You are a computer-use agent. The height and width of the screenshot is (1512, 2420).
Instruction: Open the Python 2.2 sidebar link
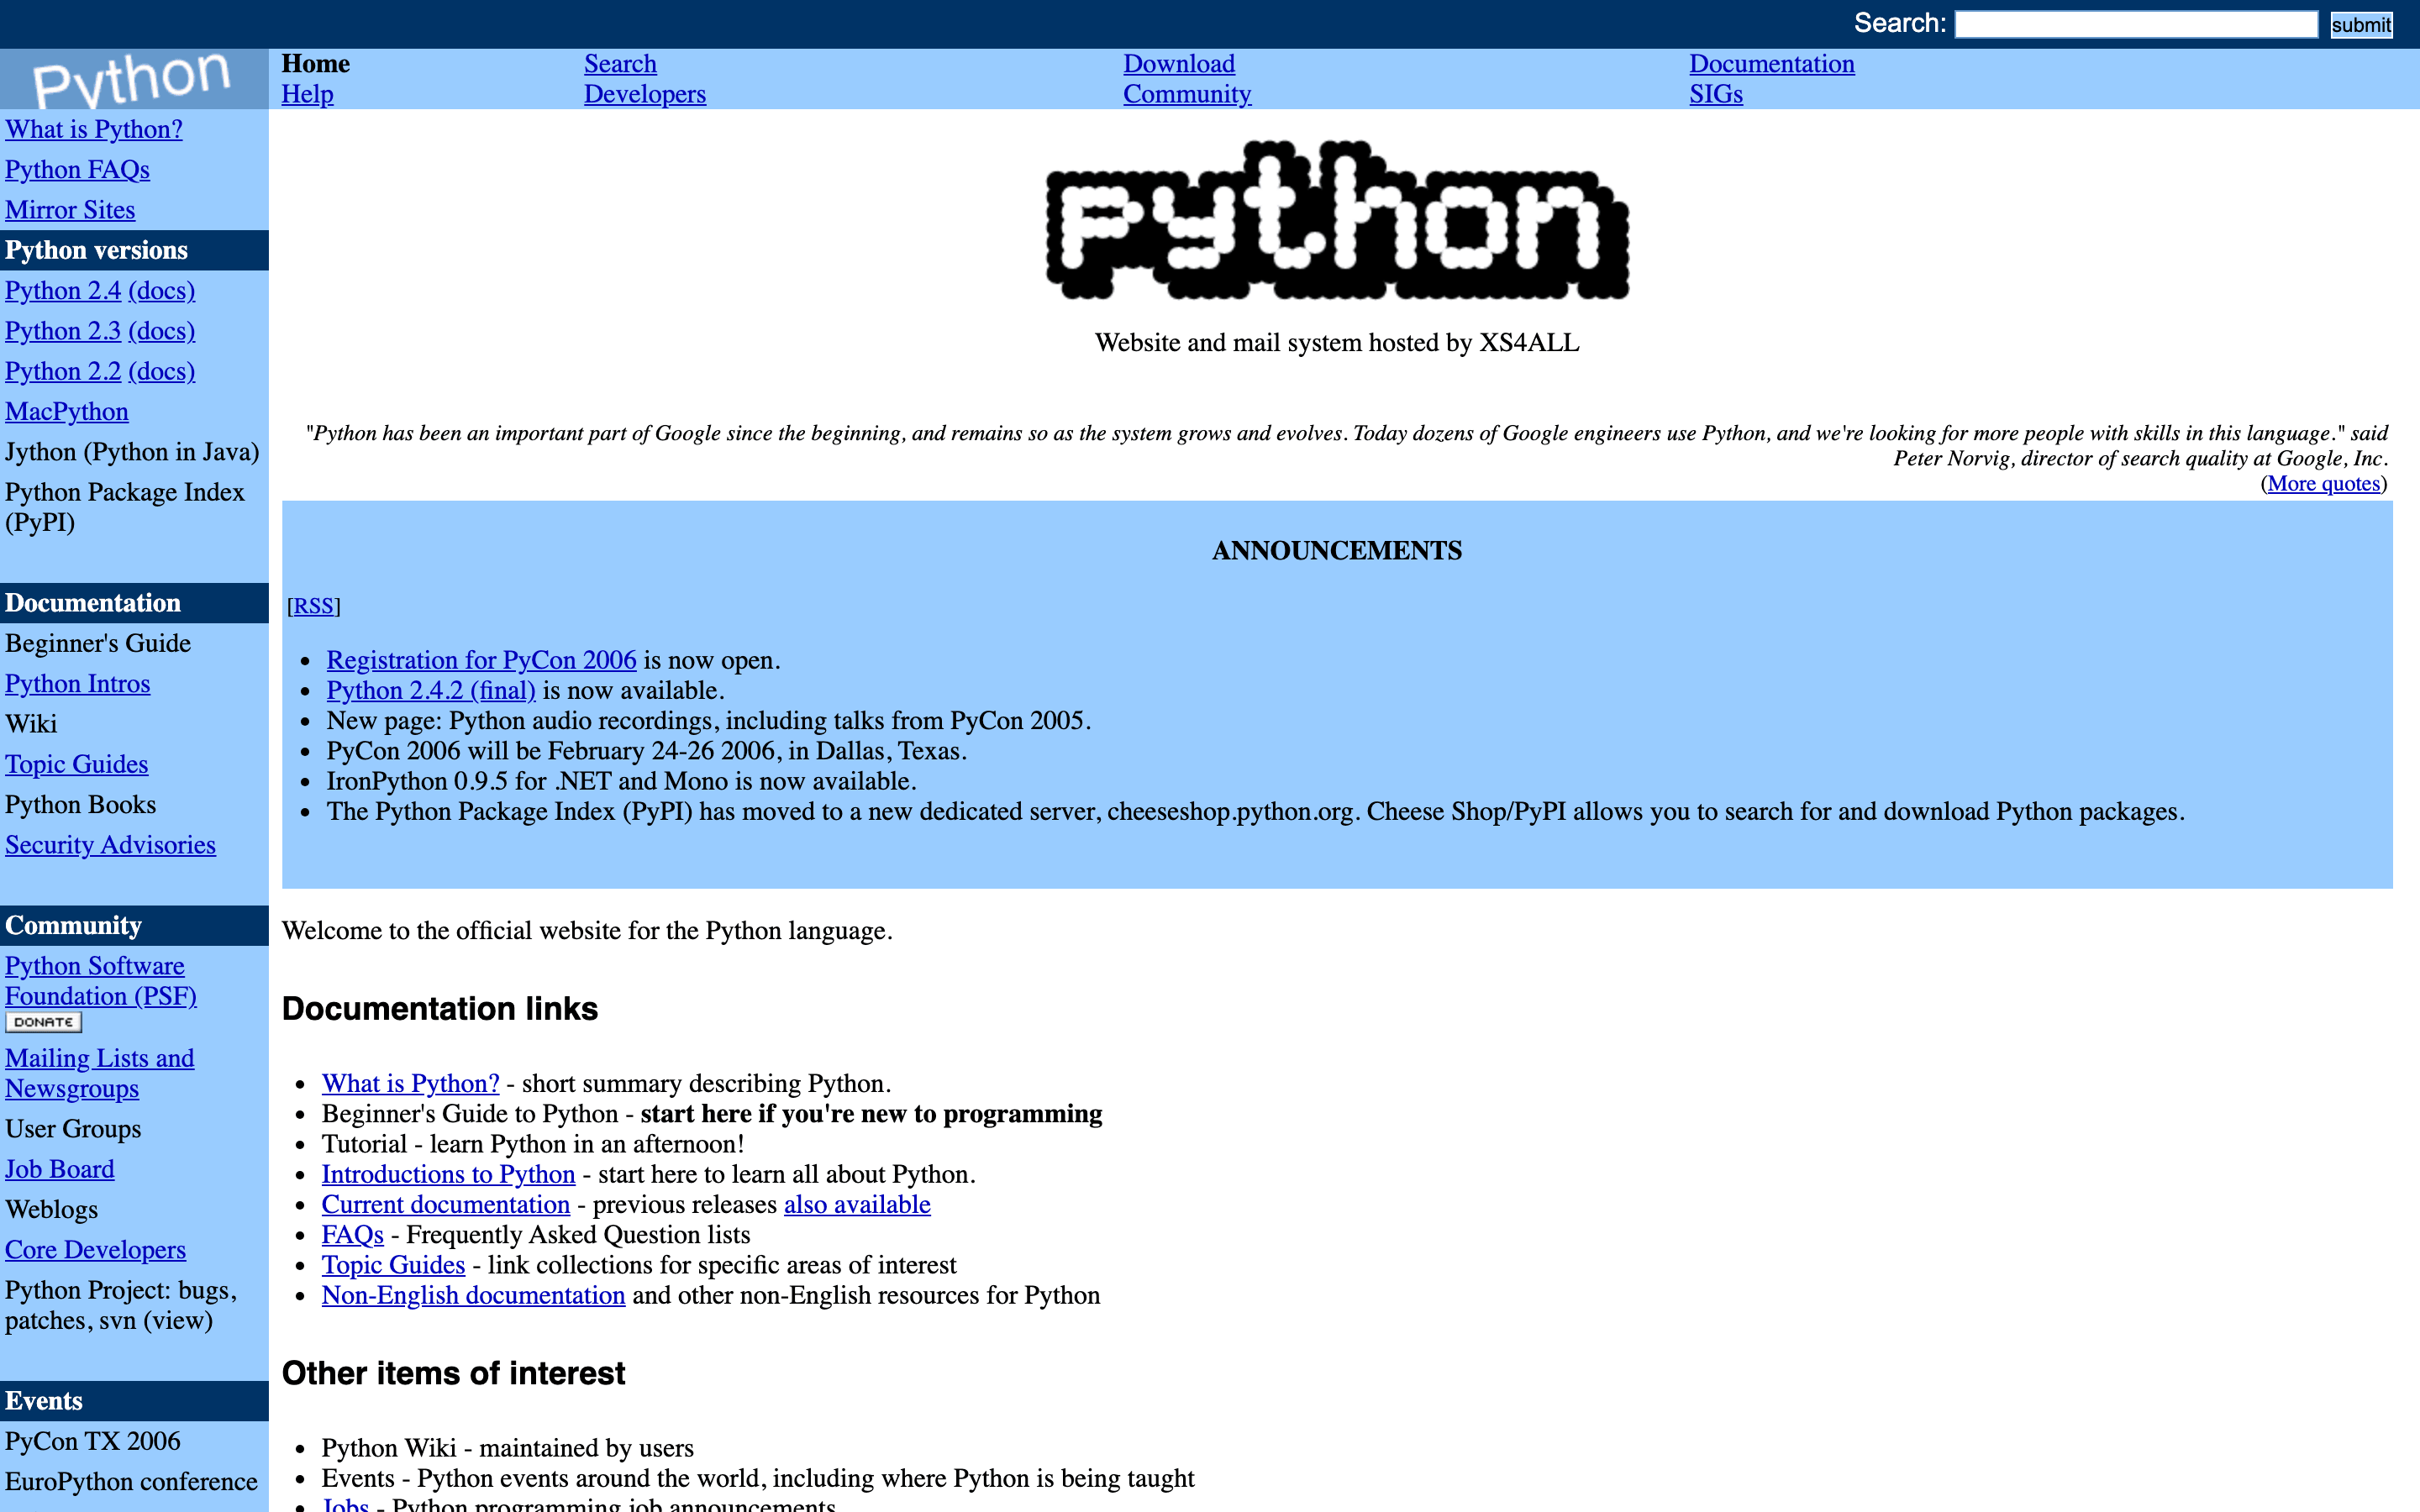pyautogui.click(x=63, y=371)
